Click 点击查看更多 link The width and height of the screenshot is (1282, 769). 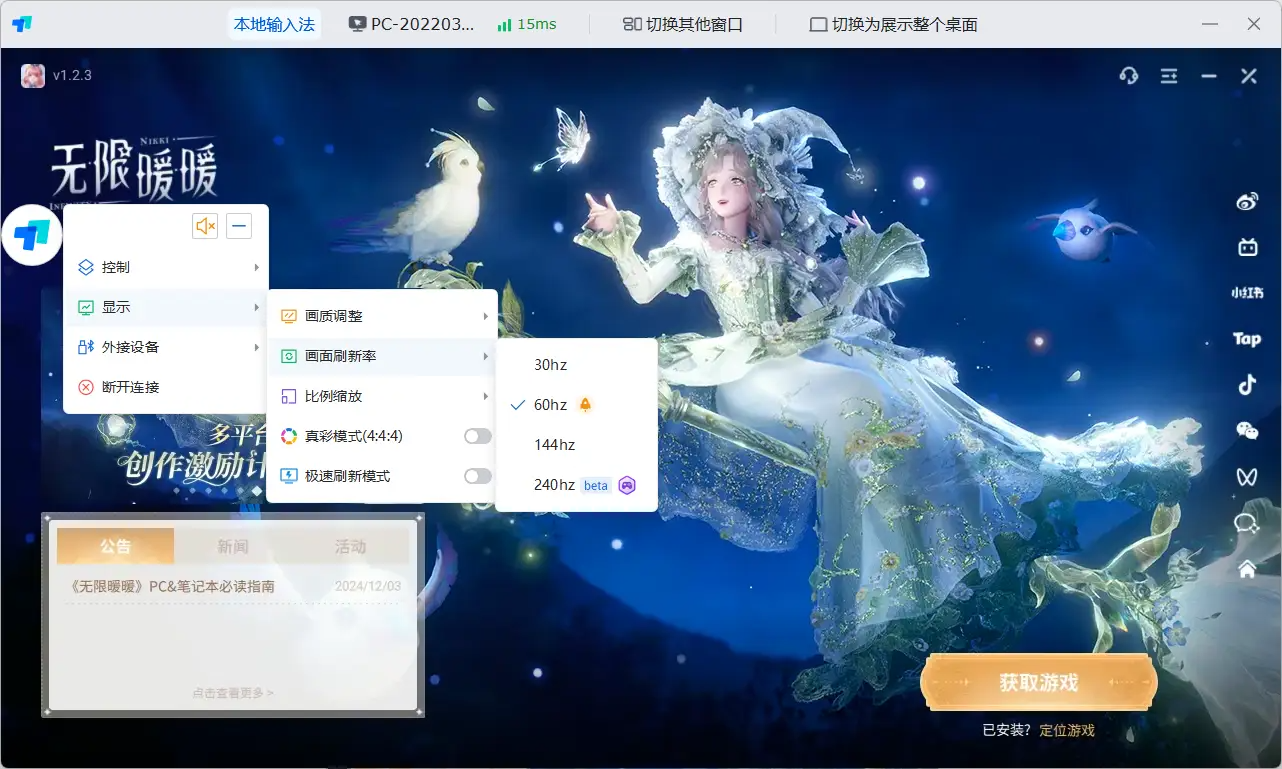point(233,692)
